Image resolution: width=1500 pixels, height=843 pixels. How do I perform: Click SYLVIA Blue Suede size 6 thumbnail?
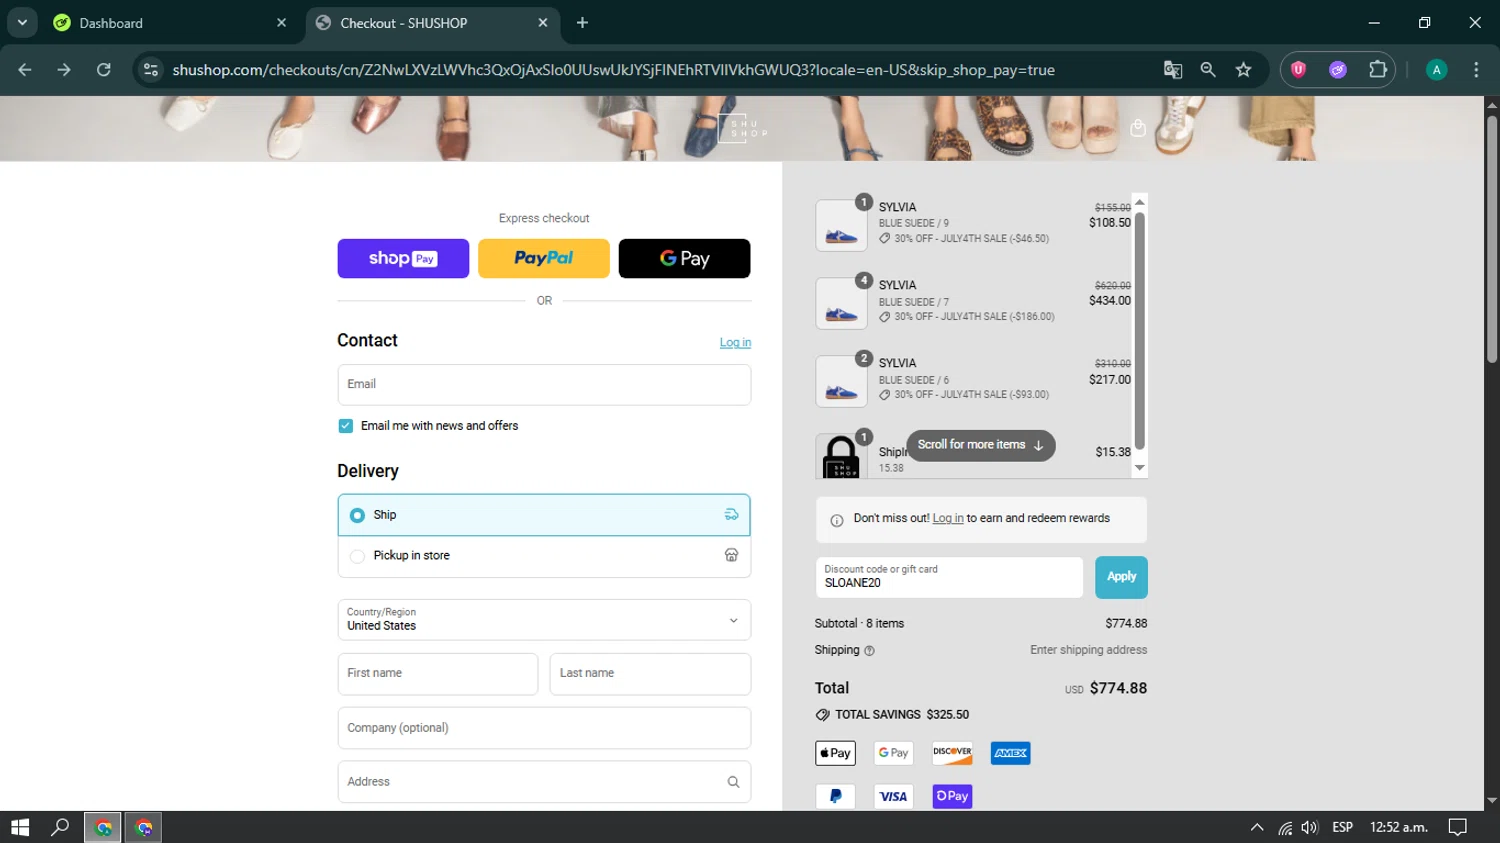click(x=841, y=381)
